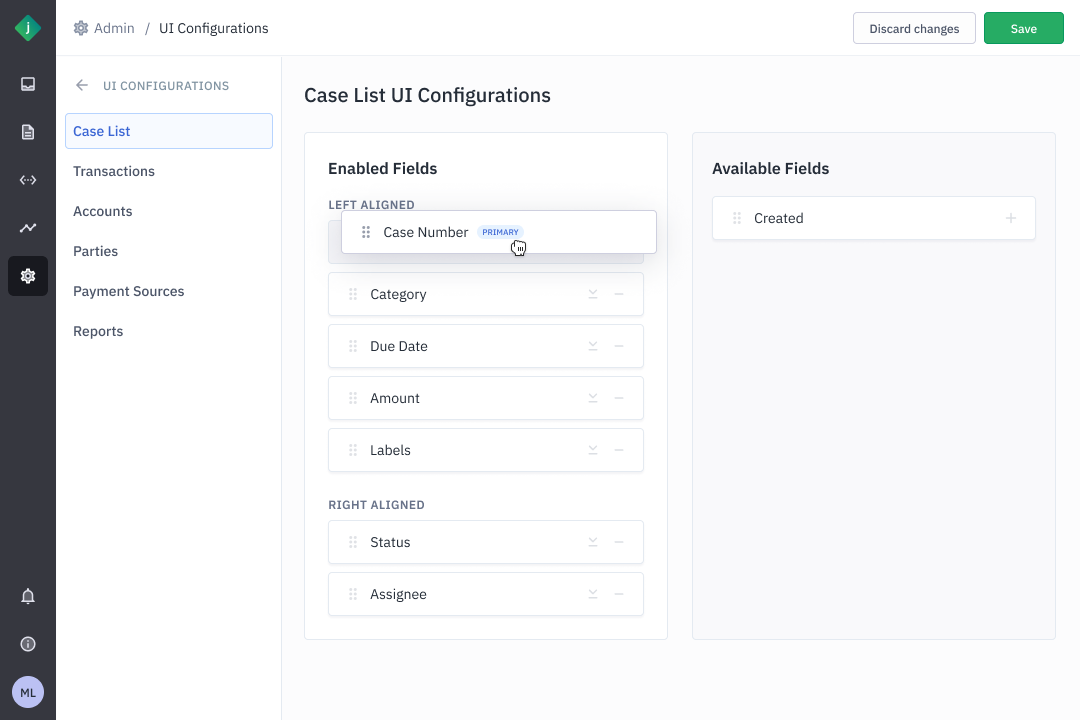
Task: Click the Save button
Action: coord(1023,29)
